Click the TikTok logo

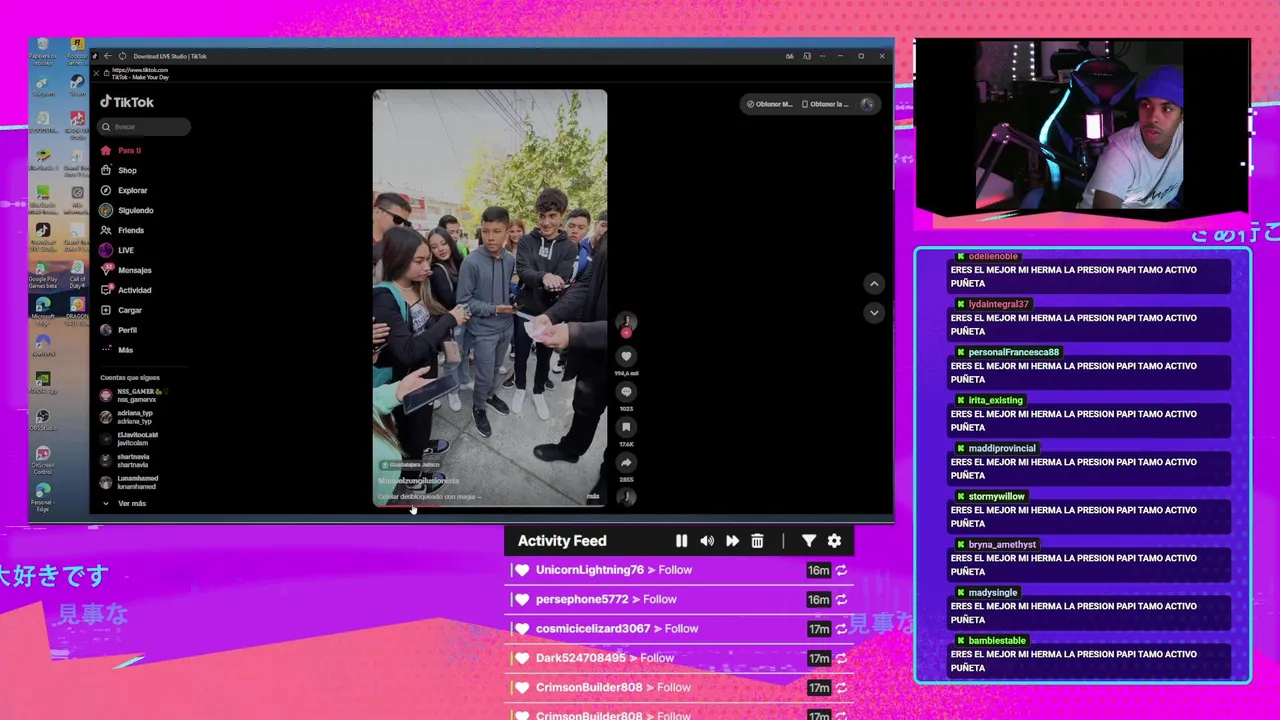click(x=127, y=102)
